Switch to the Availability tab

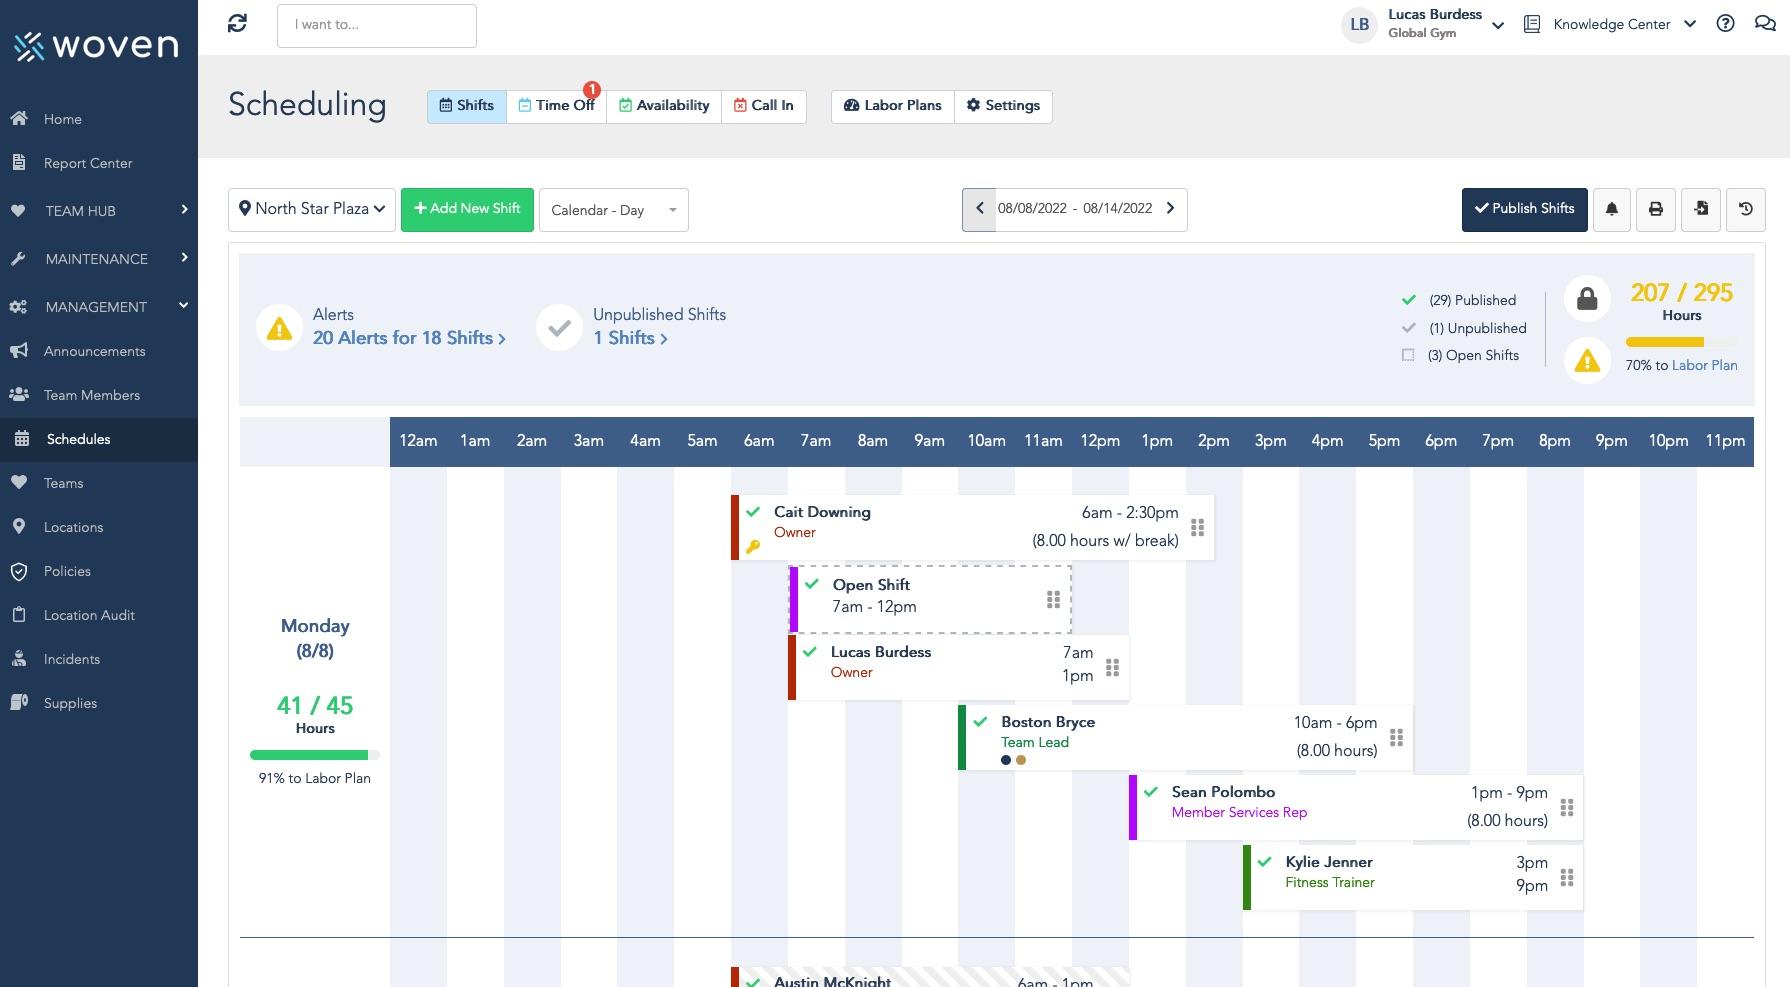(x=664, y=106)
